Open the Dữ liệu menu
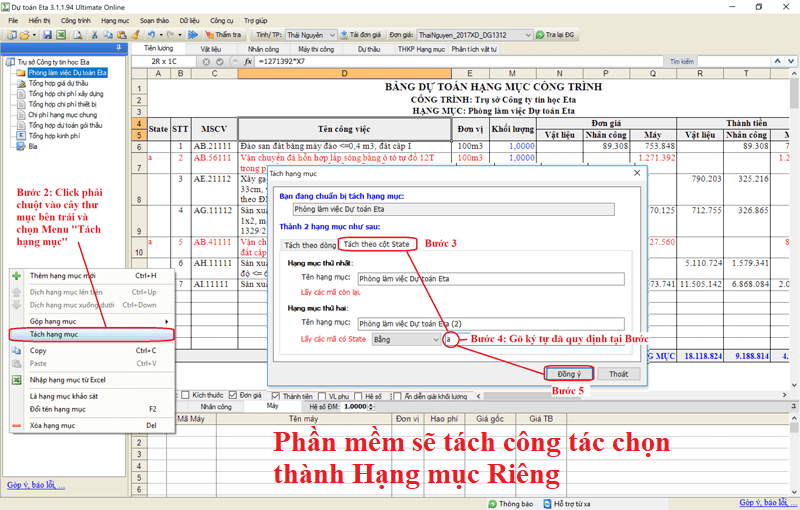800x510 pixels. click(x=189, y=20)
